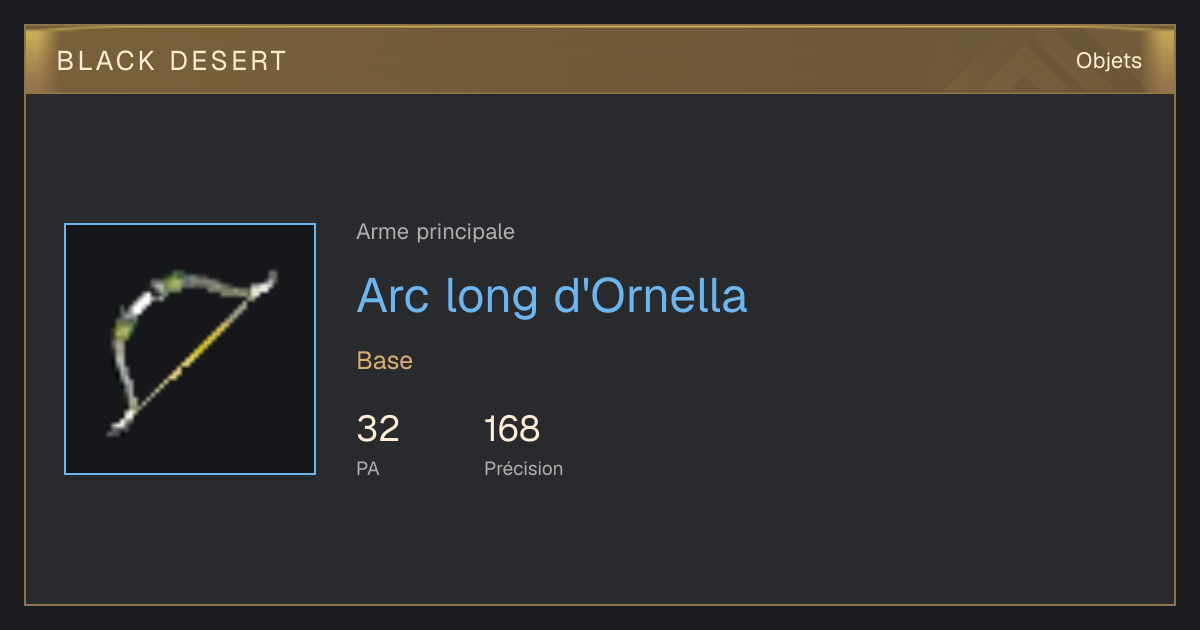This screenshot has width=1200, height=630.
Task: Click the BLACK DESERT title text
Action: tap(172, 61)
